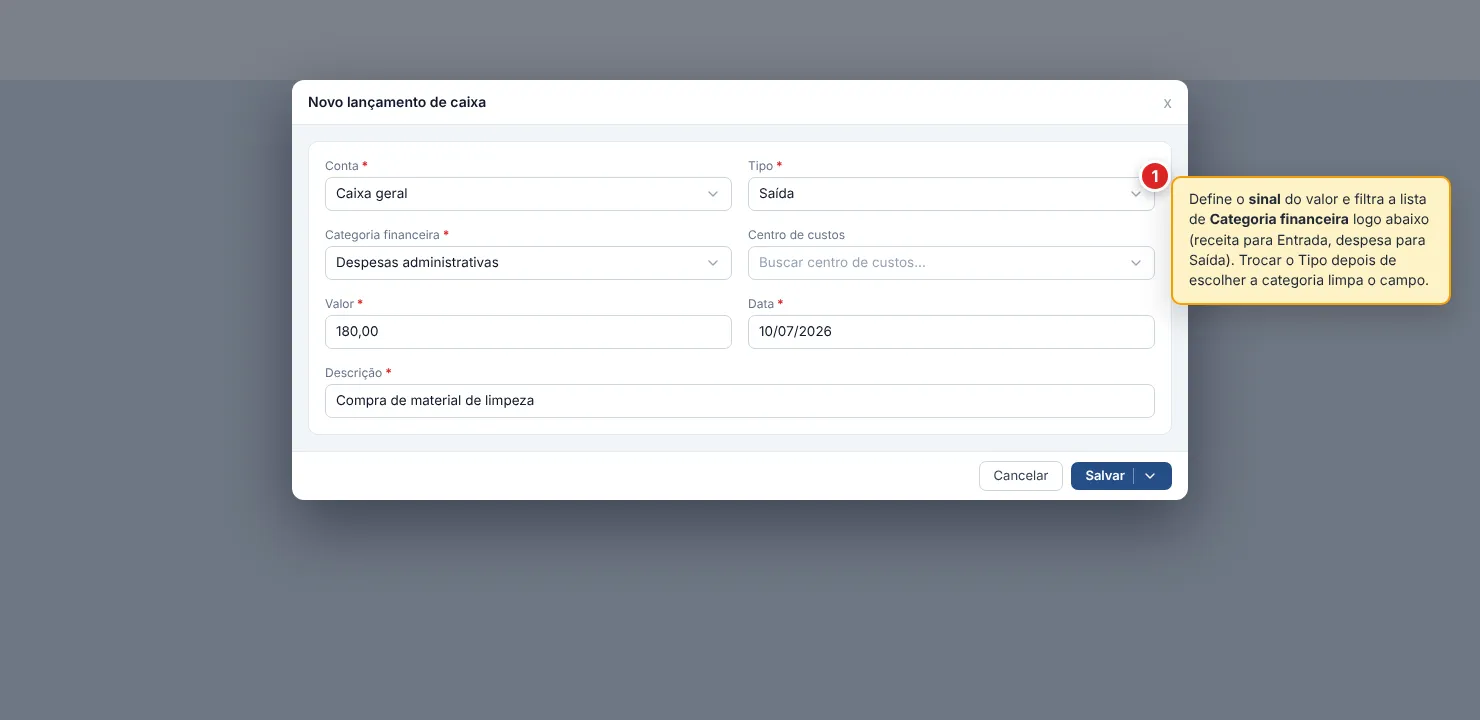Focus the Buscar centro de custos search box
Image resolution: width=1480 pixels, height=720 pixels.
pos(951,263)
